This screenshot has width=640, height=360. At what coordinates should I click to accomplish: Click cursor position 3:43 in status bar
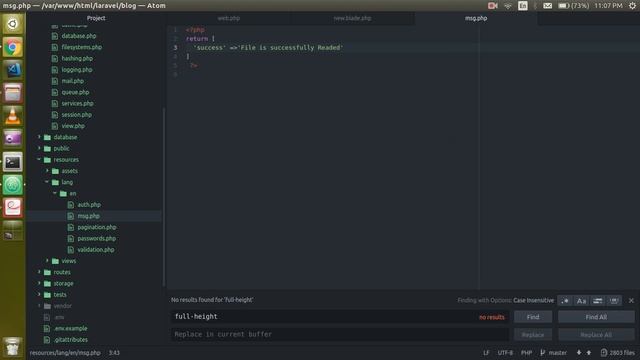[x=114, y=353]
